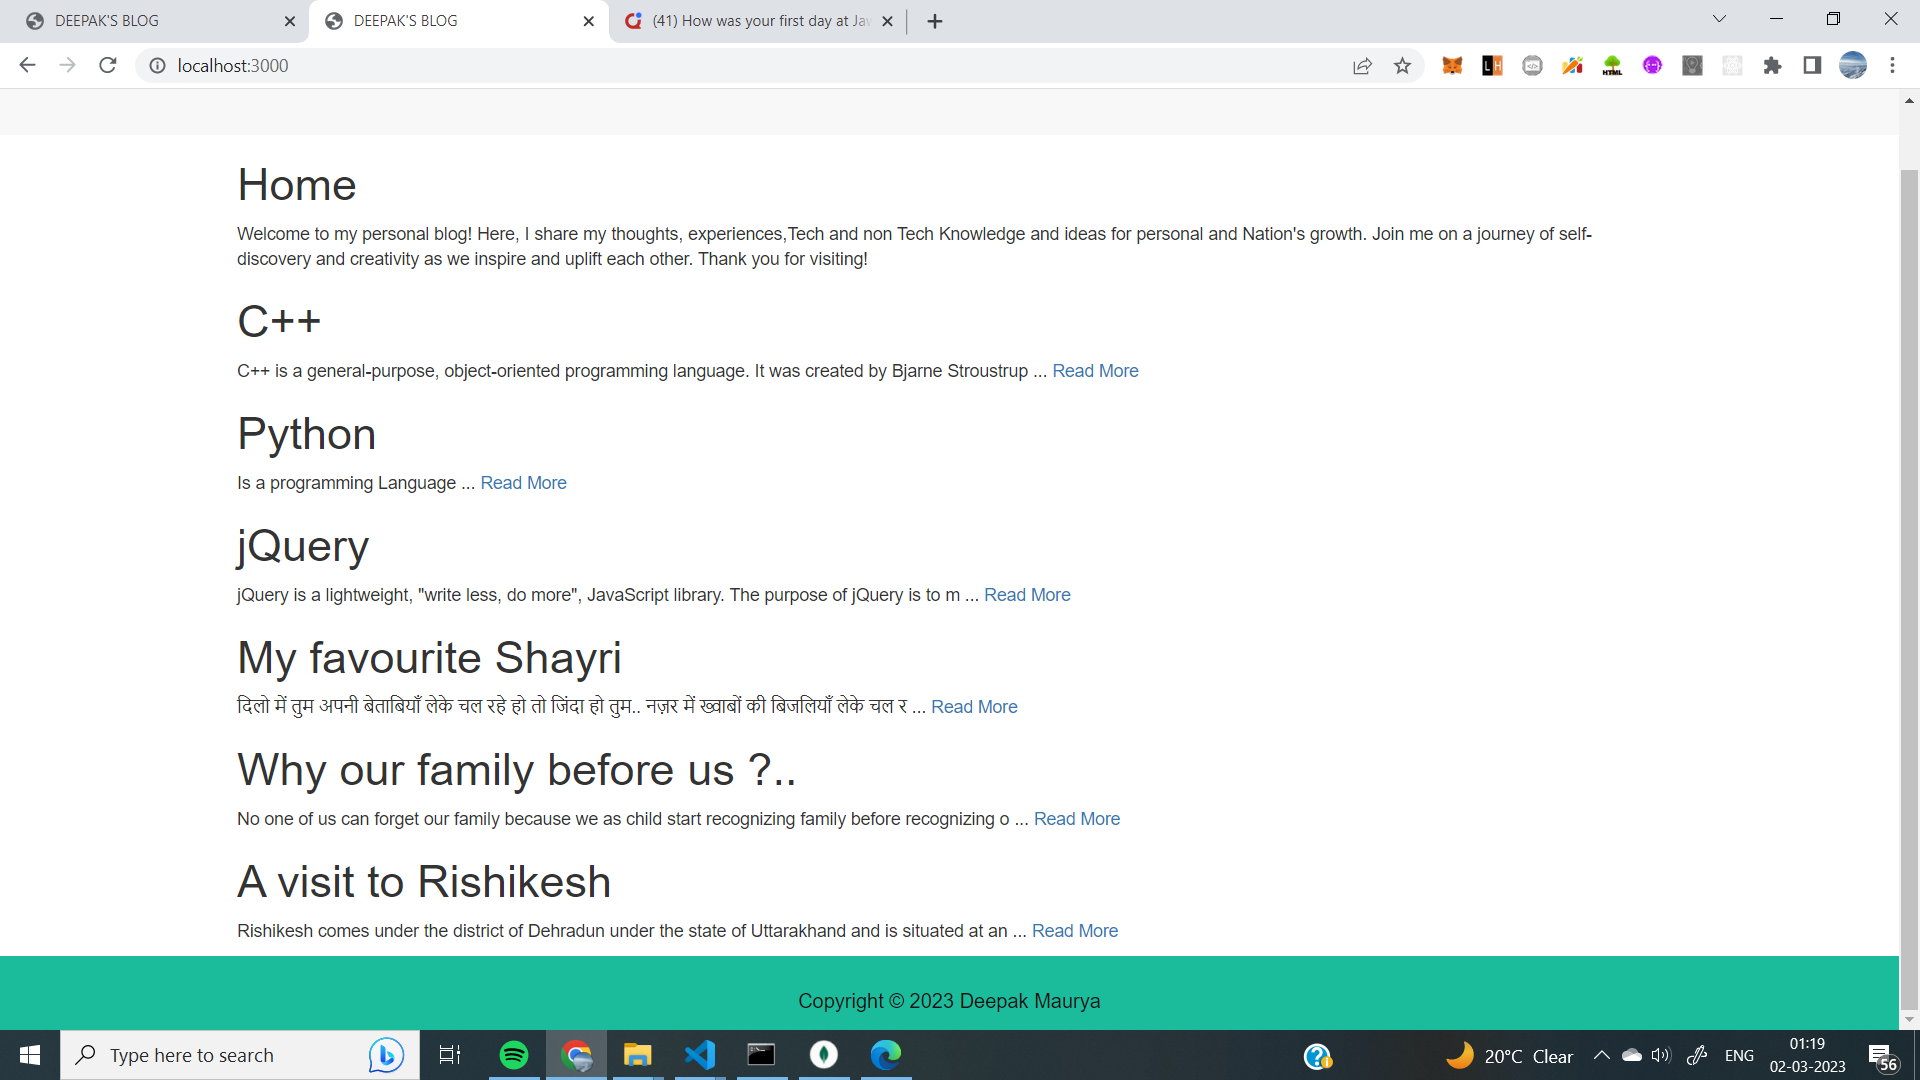The width and height of the screenshot is (1920, 1080).
Task: Click inside the address bar
Action: (x=400, y=65)
